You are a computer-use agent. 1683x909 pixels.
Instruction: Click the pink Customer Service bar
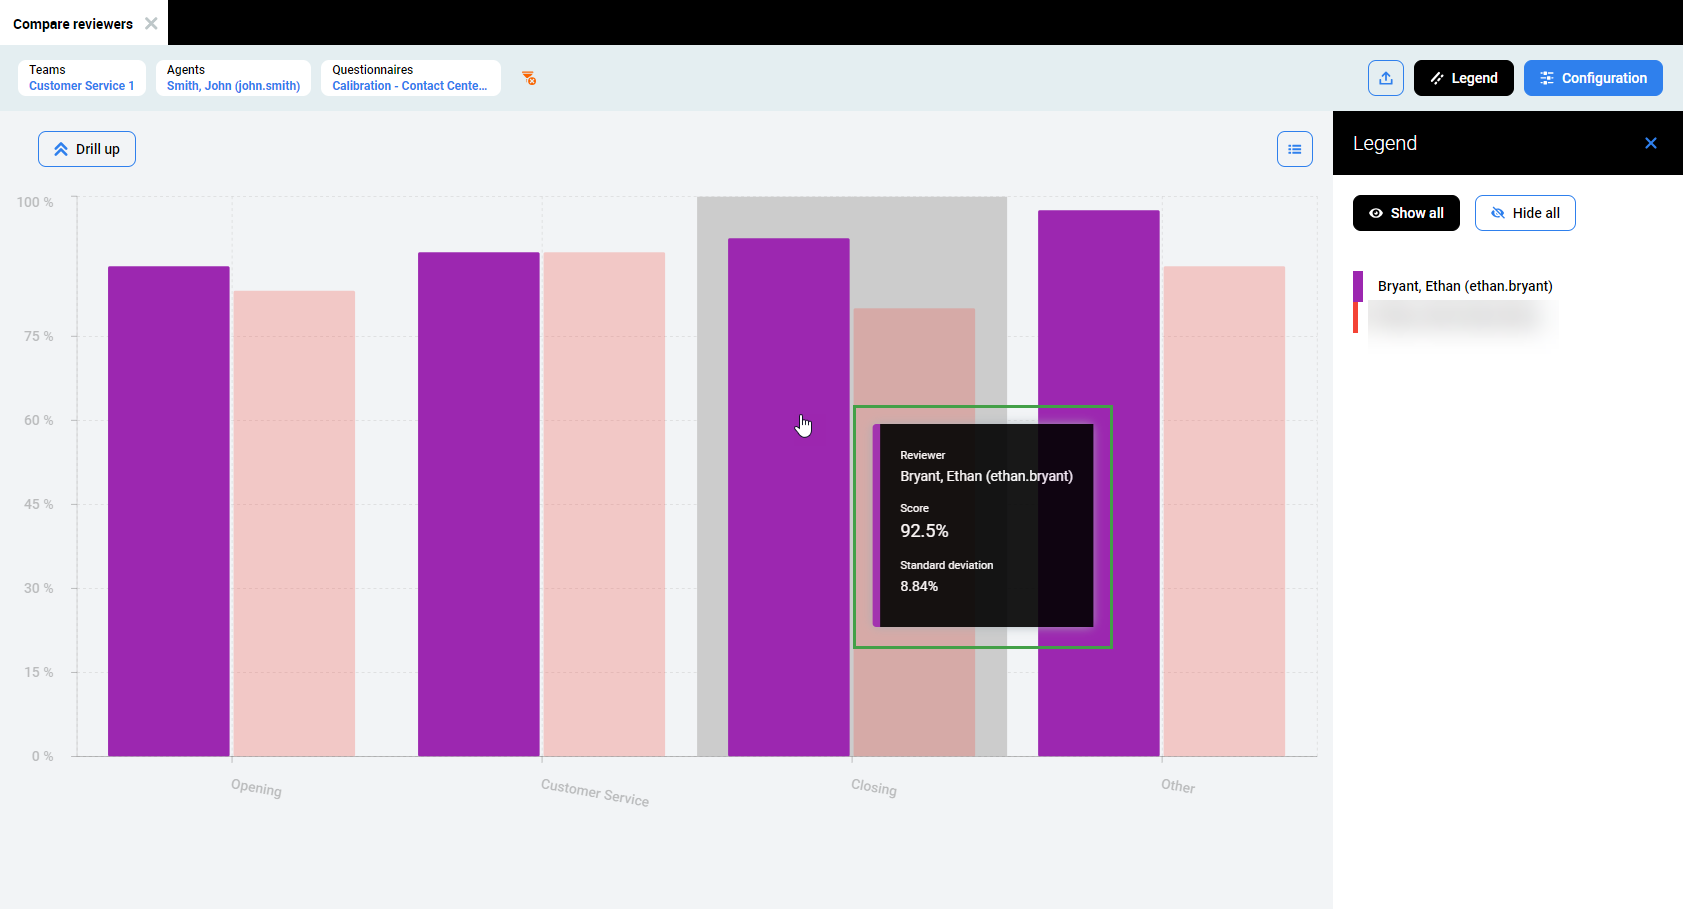(604, 504)
